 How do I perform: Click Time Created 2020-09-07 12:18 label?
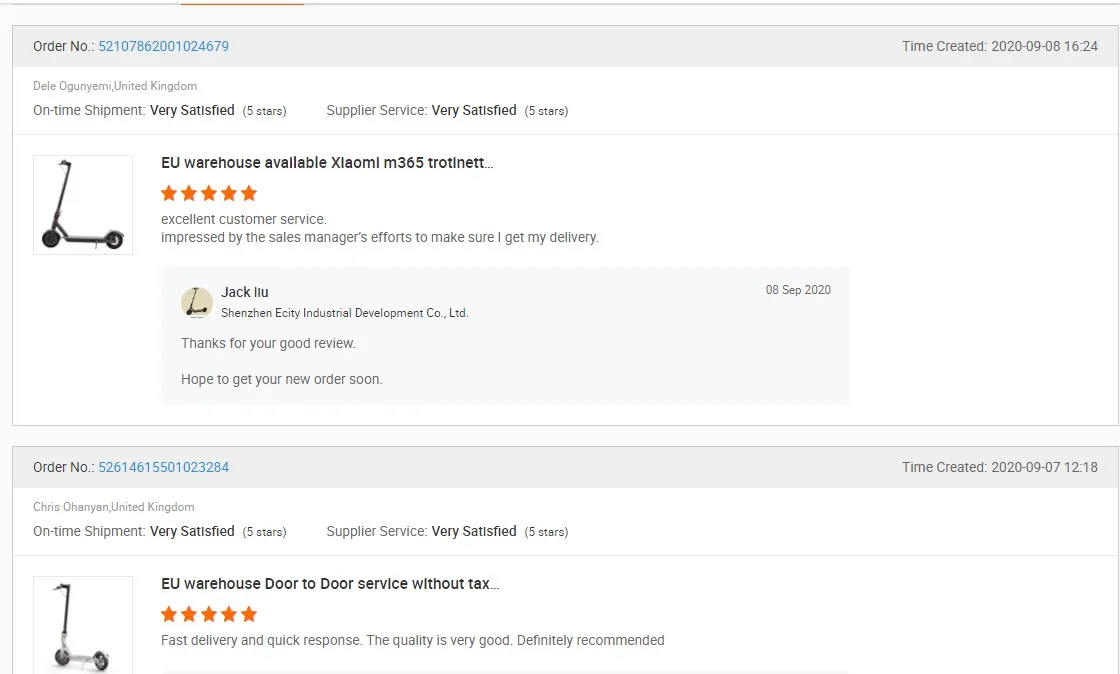pos(999,467)
